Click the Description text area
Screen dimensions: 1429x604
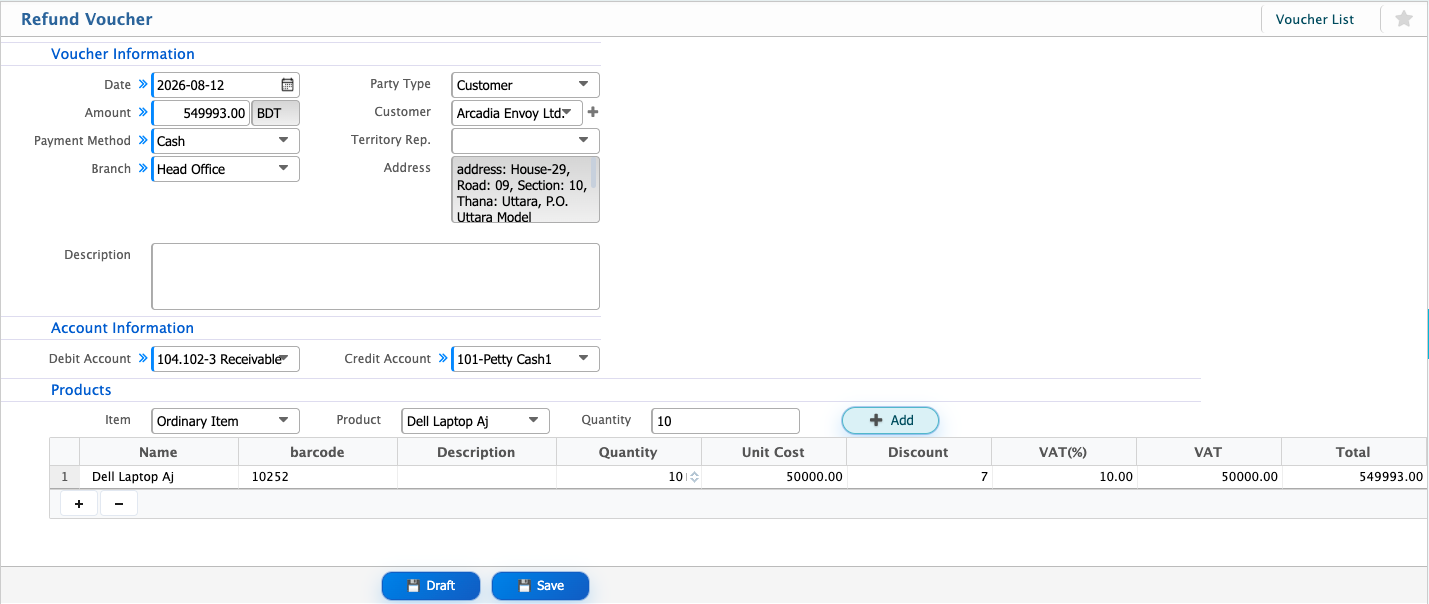(x=375, y=277)
